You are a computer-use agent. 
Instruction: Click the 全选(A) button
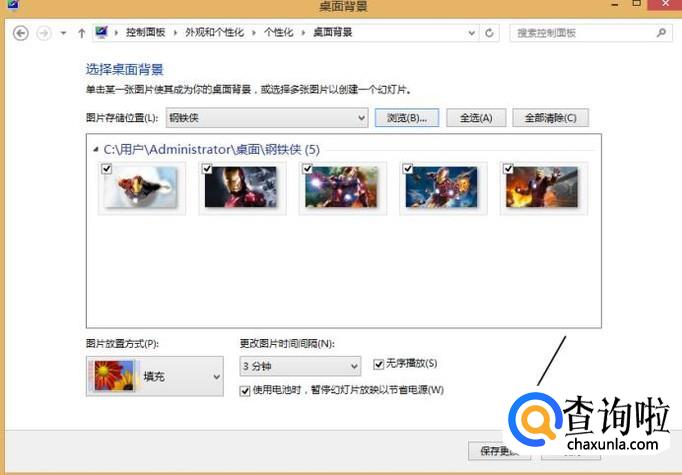click(x=476, y=117)
